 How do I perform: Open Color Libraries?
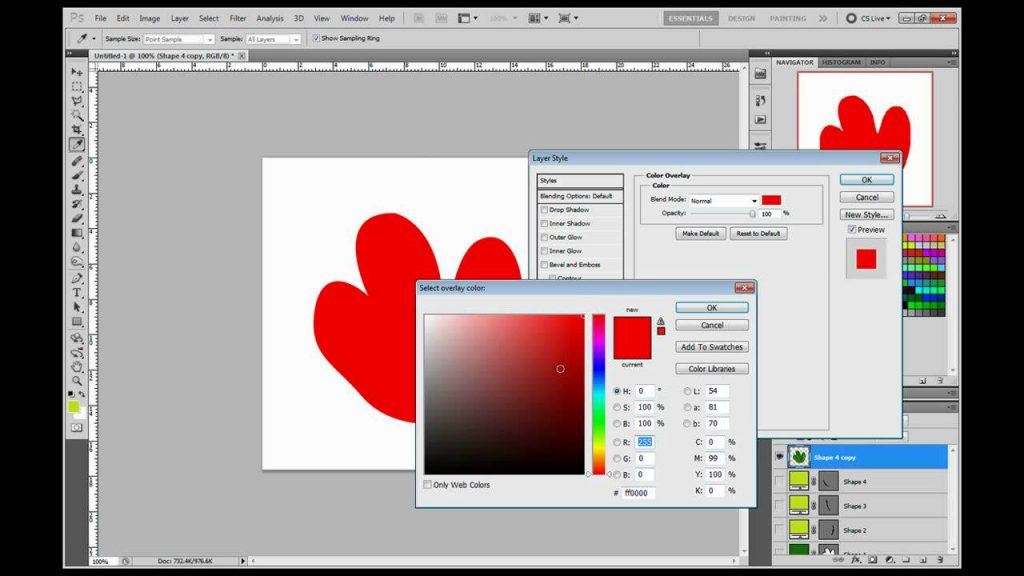712,369
